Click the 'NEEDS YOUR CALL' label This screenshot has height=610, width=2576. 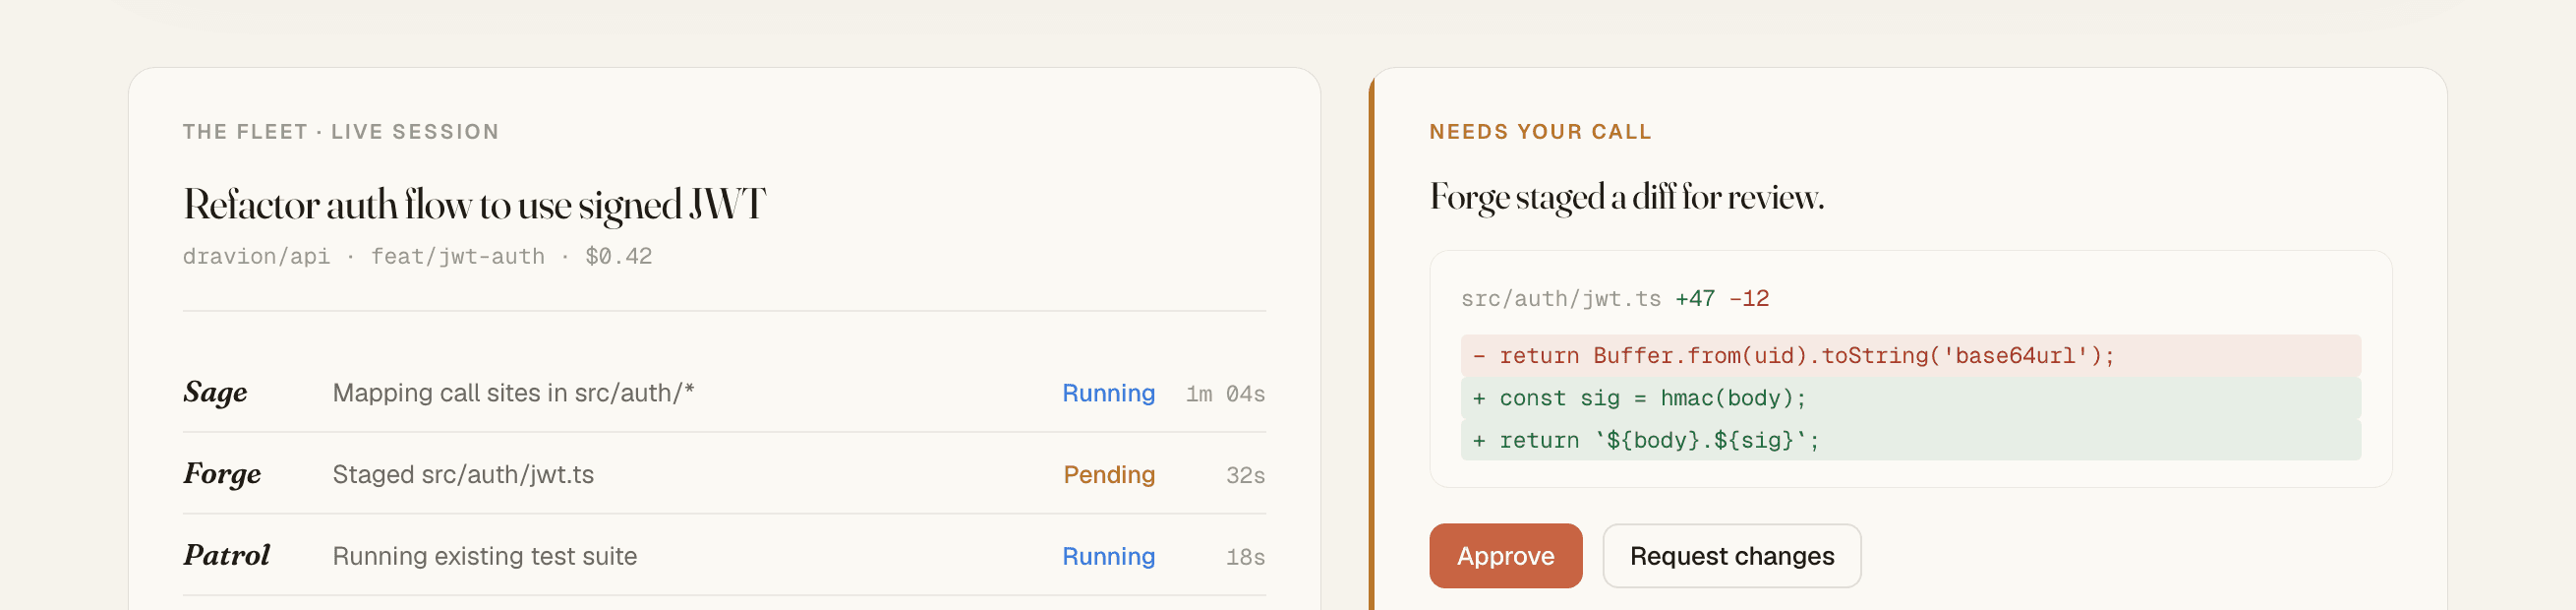coord(1540,132)
